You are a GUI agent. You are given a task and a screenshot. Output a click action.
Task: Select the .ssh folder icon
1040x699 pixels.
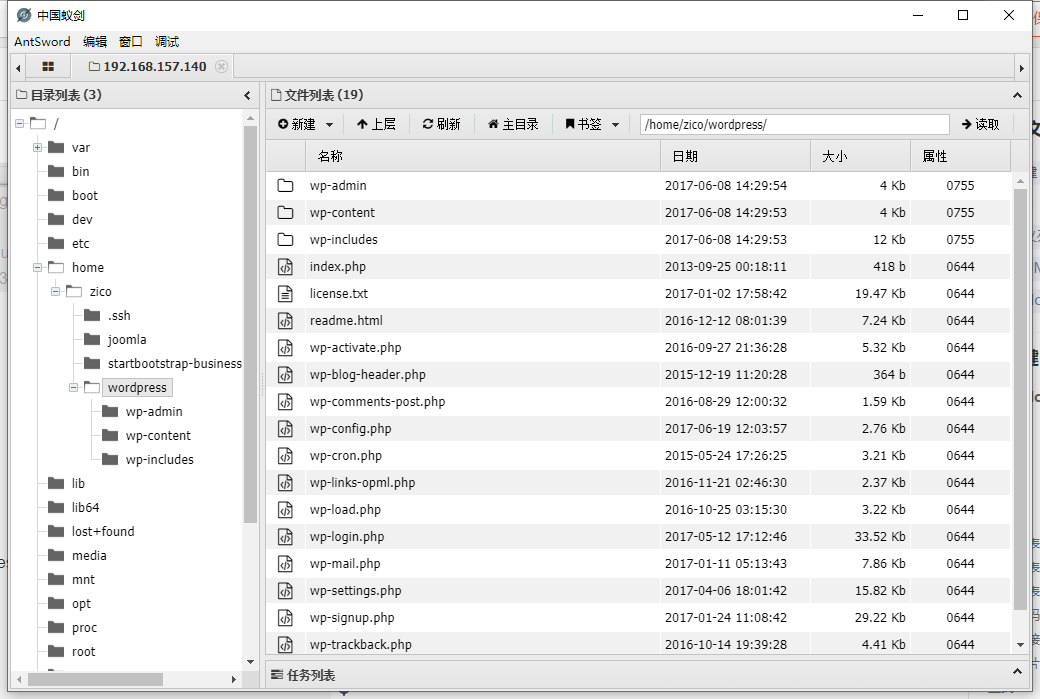(x=92, y=315)
